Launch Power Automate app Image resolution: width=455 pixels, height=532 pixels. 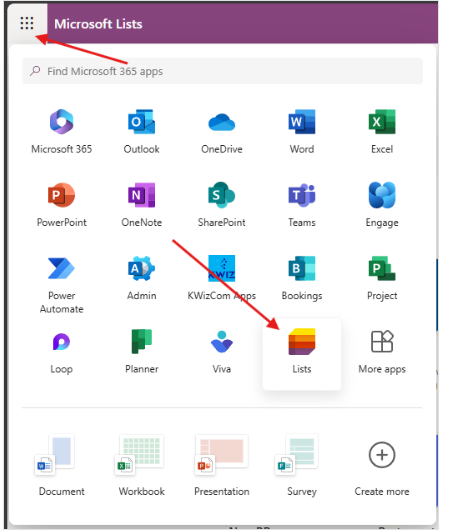[61, 284]
